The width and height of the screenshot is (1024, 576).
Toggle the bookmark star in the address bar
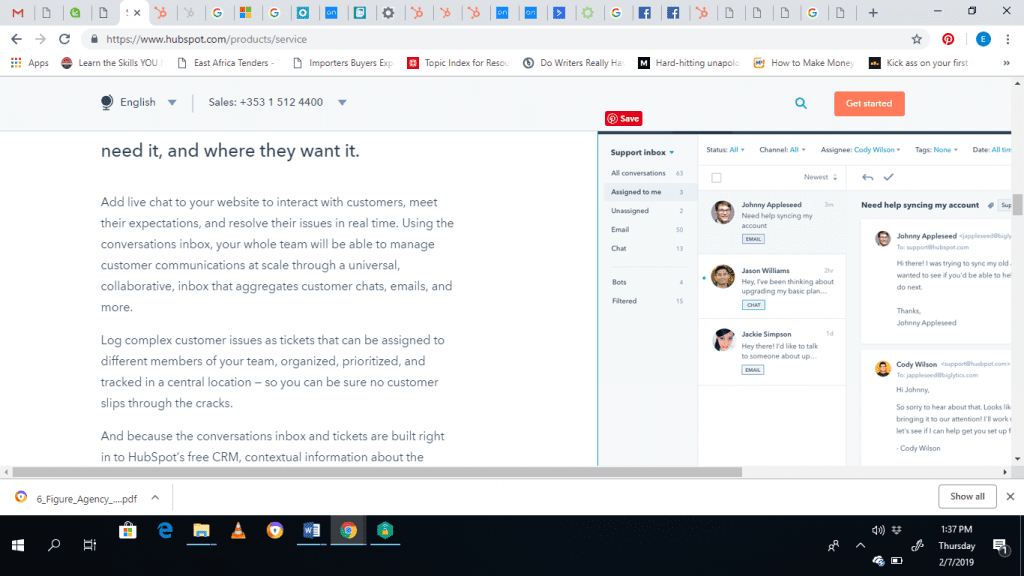tap(916, 38)
